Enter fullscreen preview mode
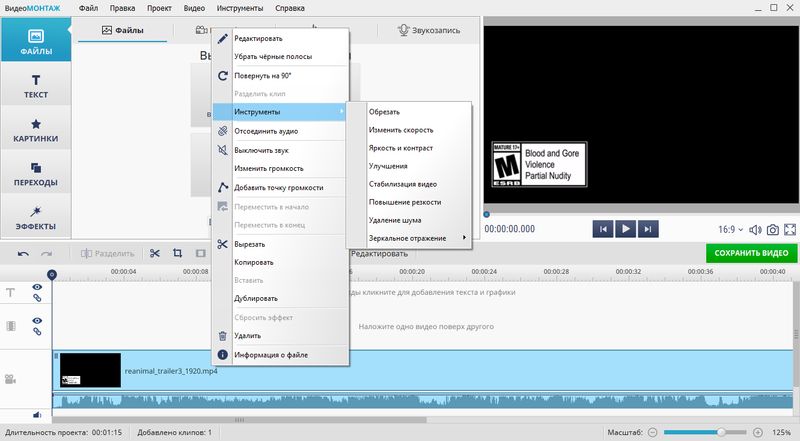800x441 pixels. tap(790, 229)
